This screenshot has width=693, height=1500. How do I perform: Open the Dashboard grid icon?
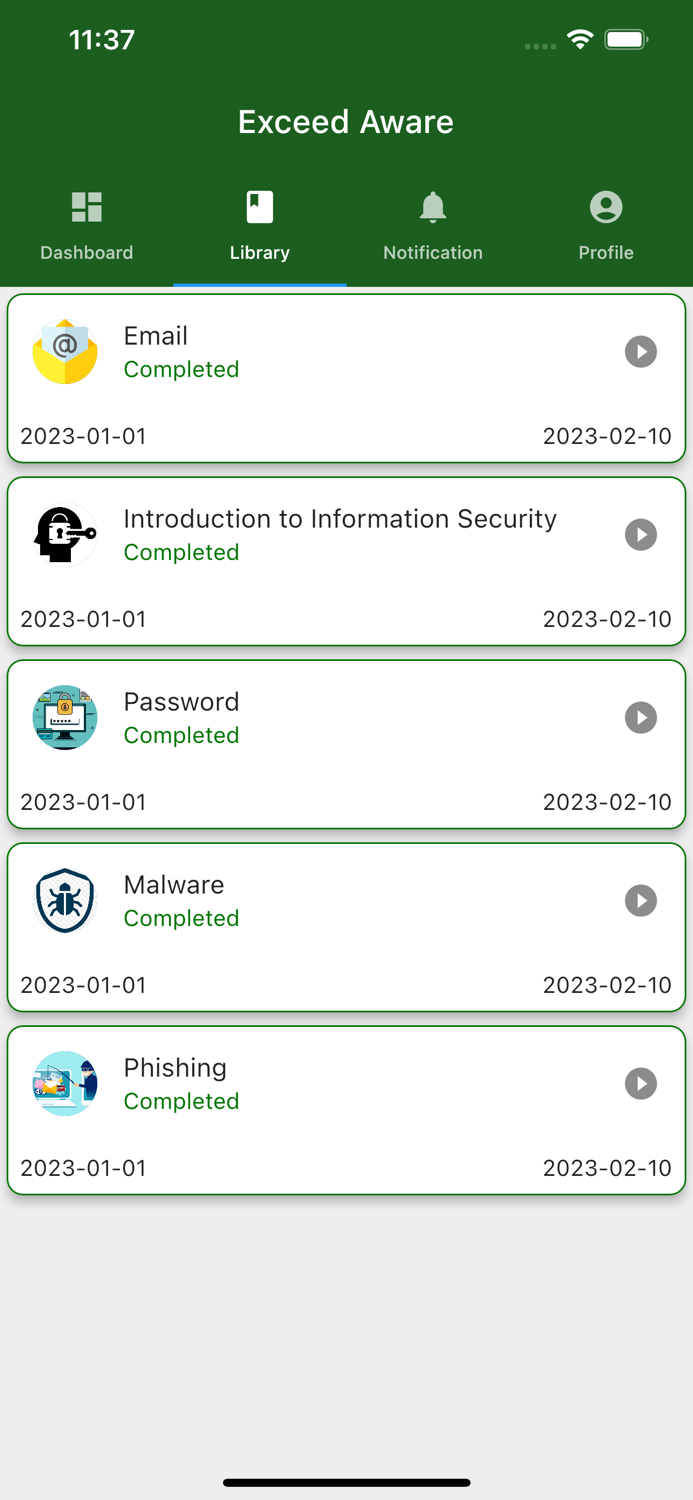(86, 207)
